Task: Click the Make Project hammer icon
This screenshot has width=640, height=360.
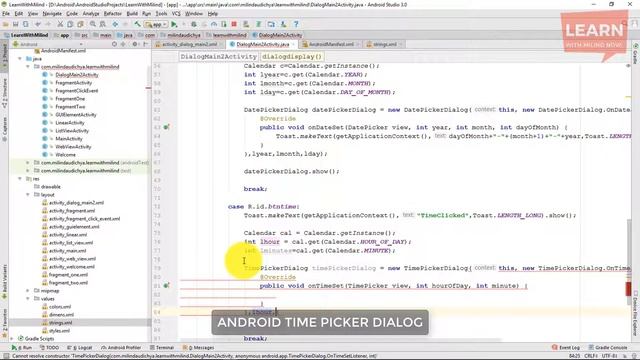Action: [x=138, y=24]
